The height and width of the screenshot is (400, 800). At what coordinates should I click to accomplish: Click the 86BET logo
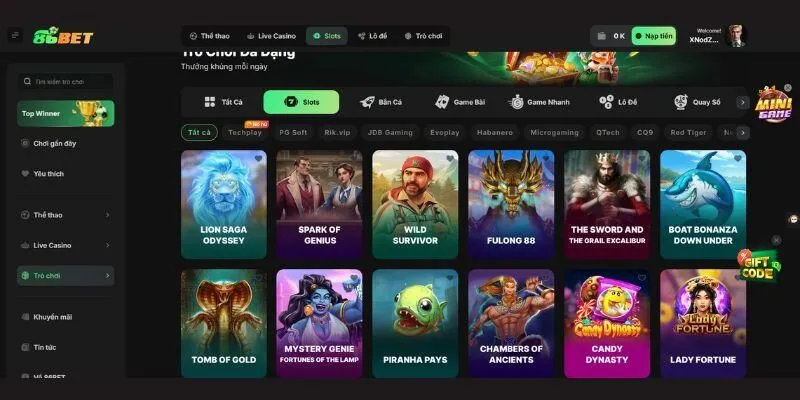pyautogui.click(x=63, y=36)
